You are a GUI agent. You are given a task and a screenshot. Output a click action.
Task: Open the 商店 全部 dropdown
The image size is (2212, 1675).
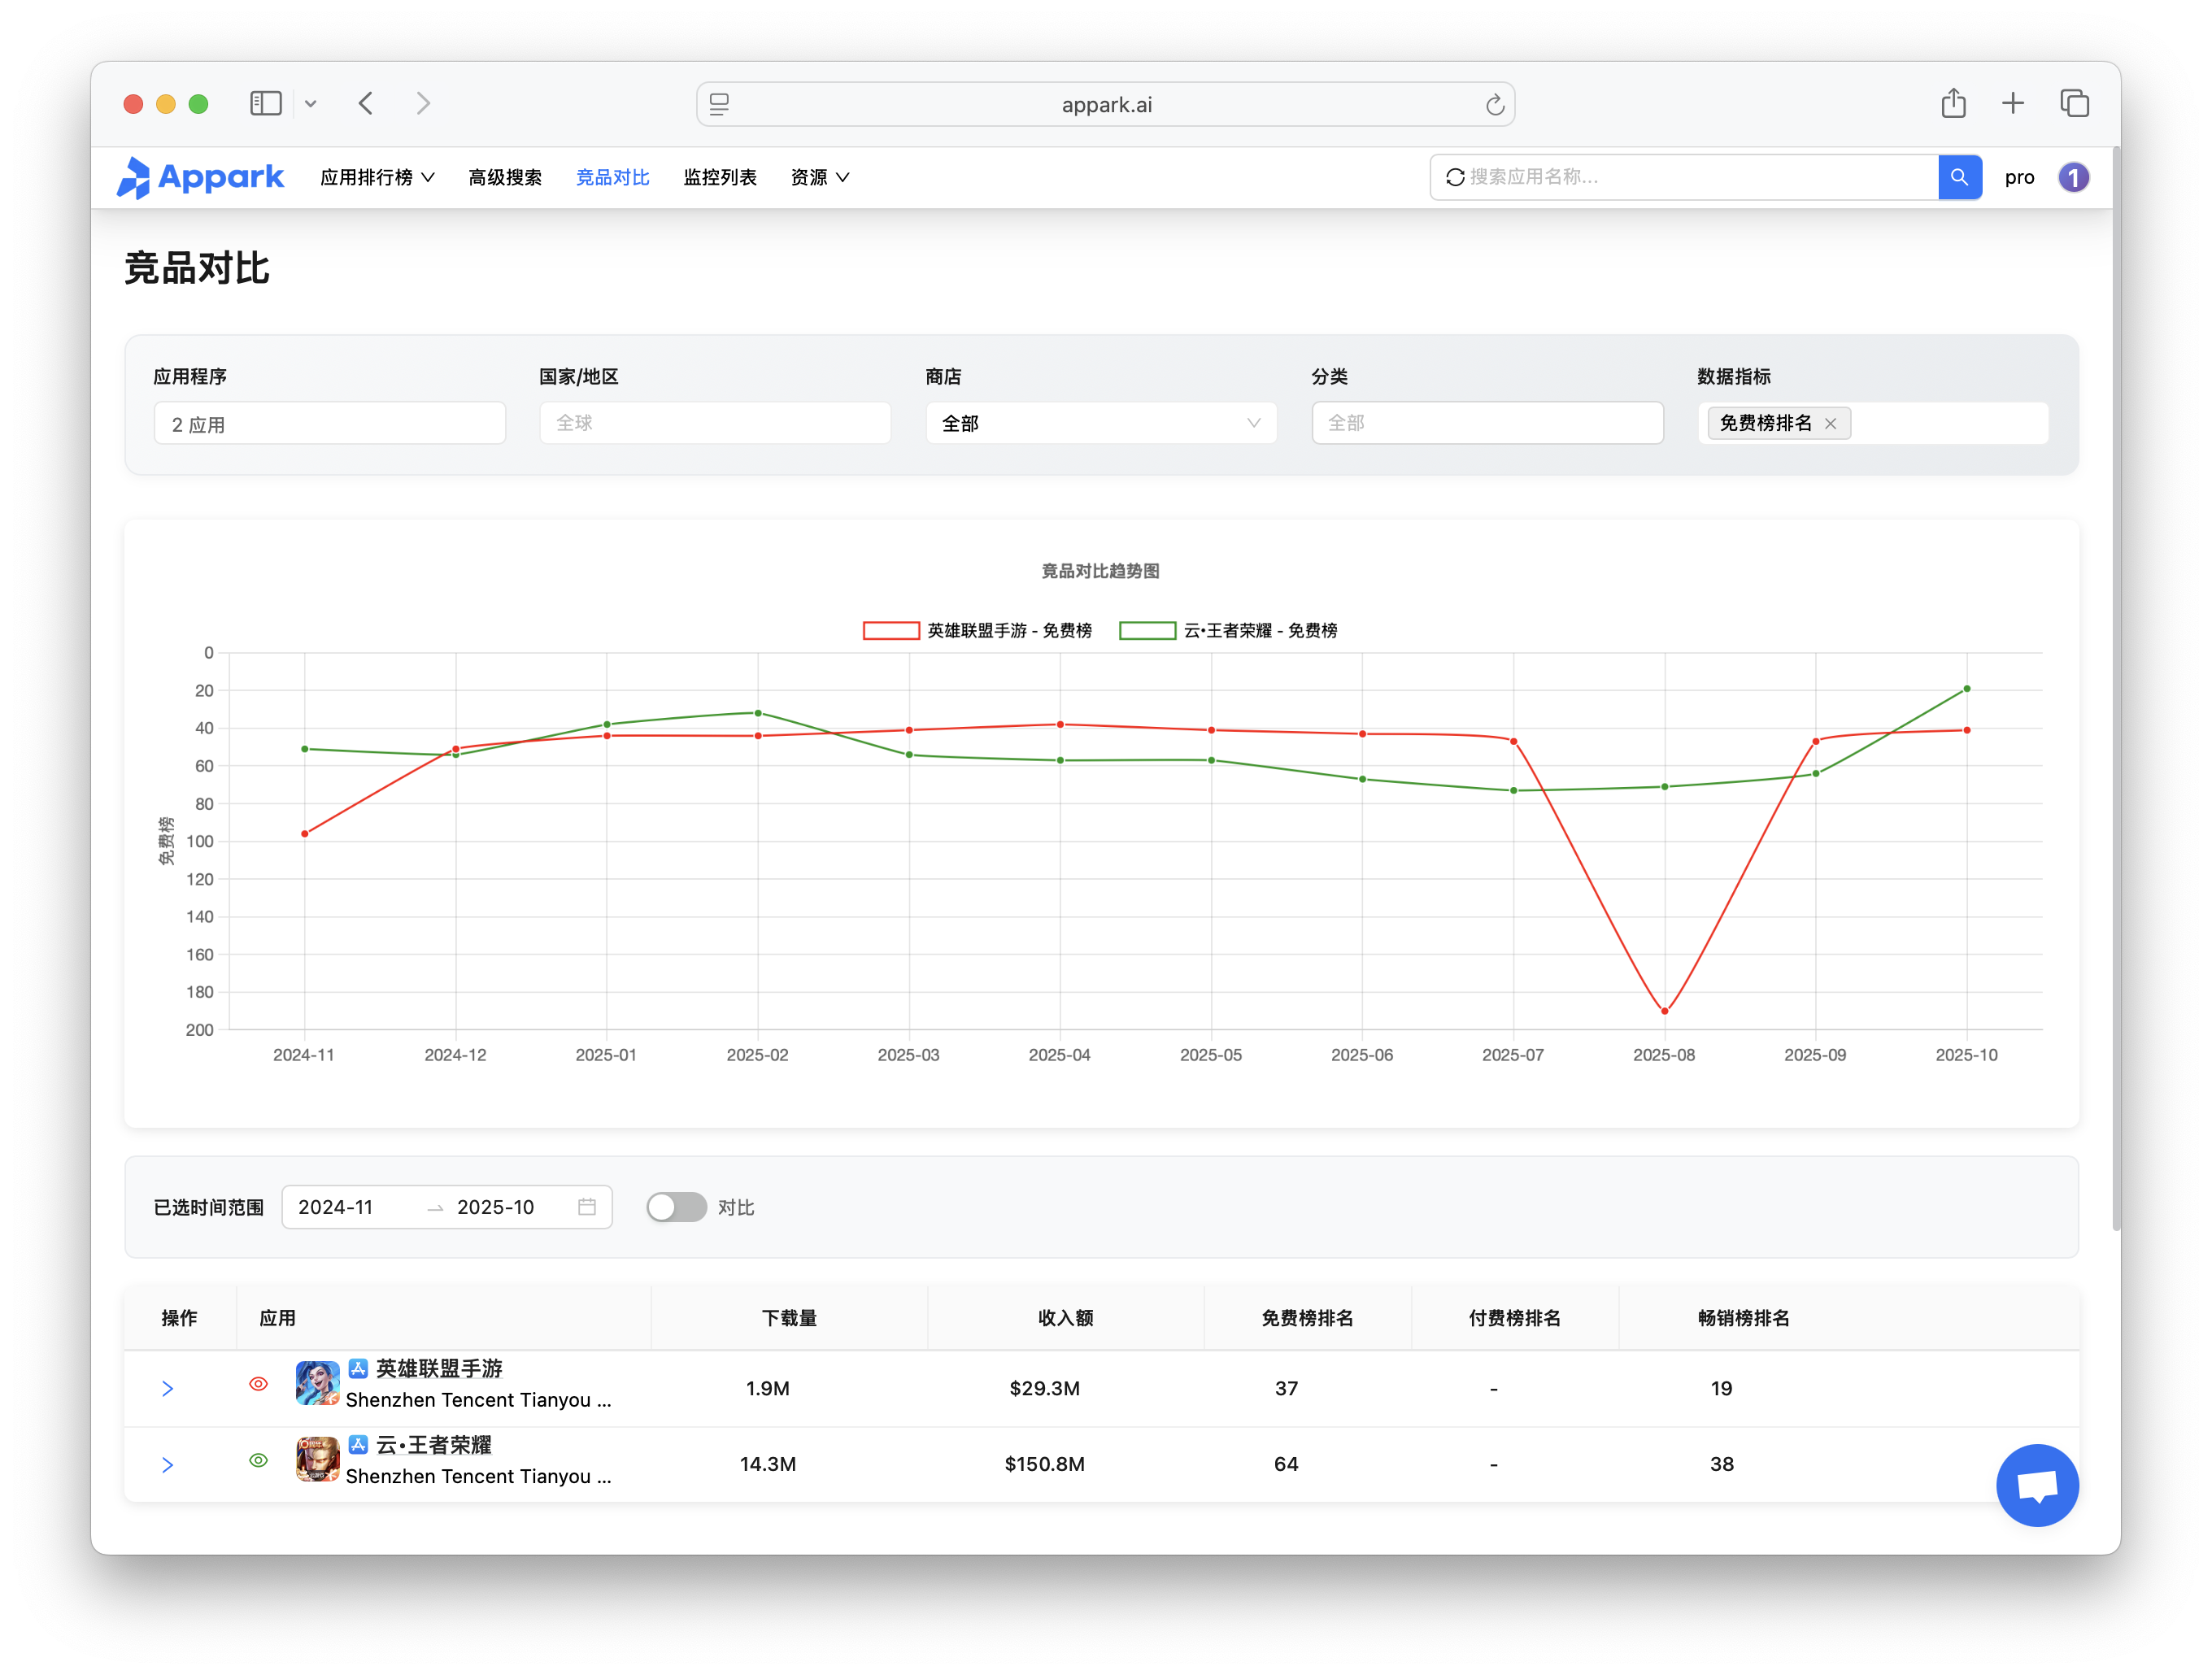pos(1100,423)
